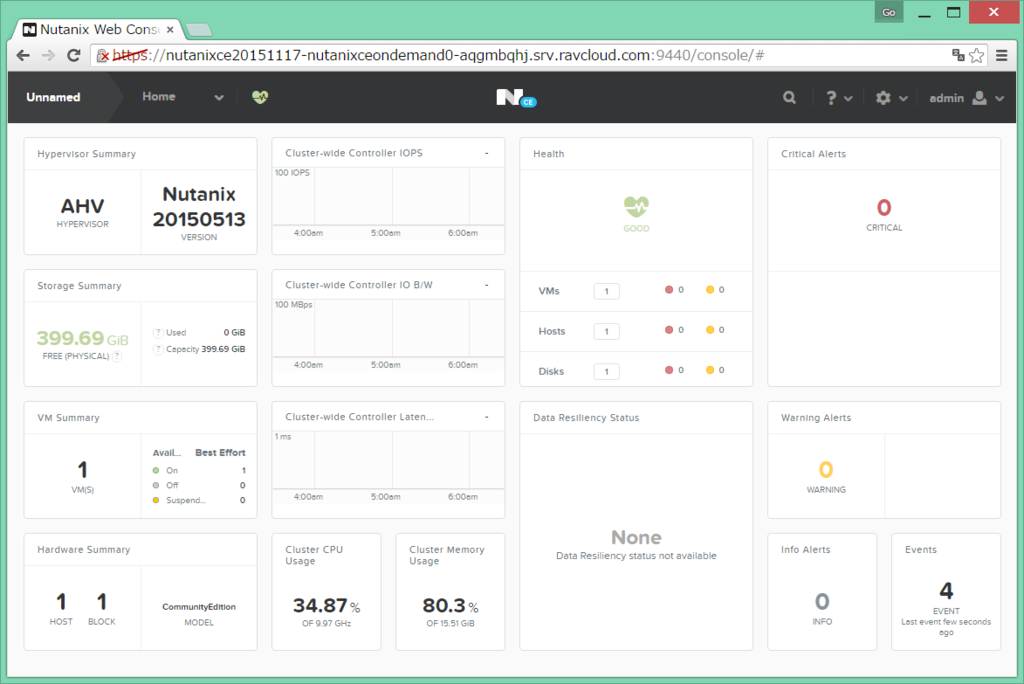Click the green GOOD health heart icon
Screen dimensions: 1024x684
point(636,206)
